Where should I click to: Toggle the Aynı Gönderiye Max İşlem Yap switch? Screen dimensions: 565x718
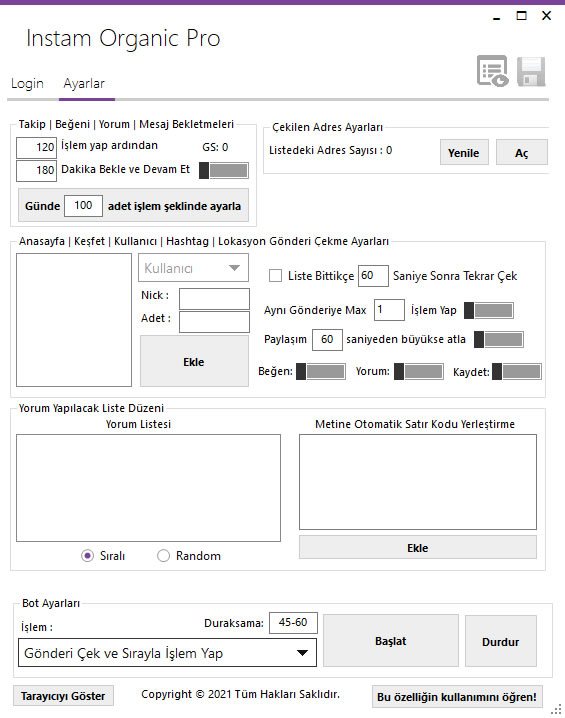[x=489, y=310]
